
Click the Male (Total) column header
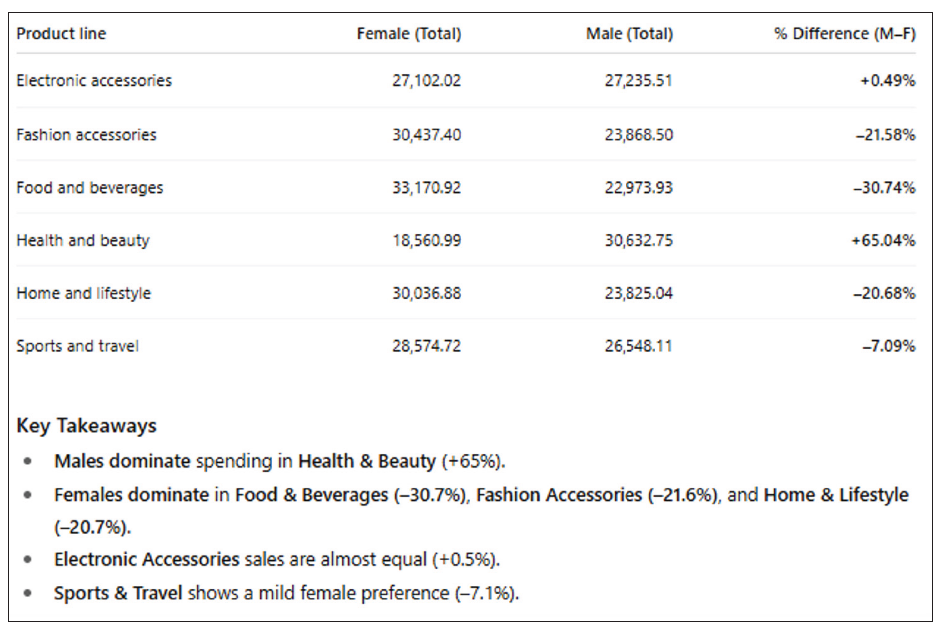629,34
